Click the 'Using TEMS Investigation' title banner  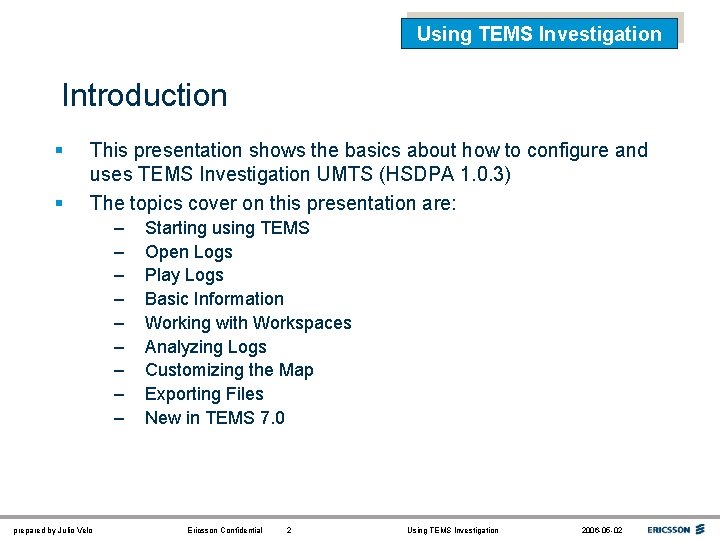coord(539,34)
